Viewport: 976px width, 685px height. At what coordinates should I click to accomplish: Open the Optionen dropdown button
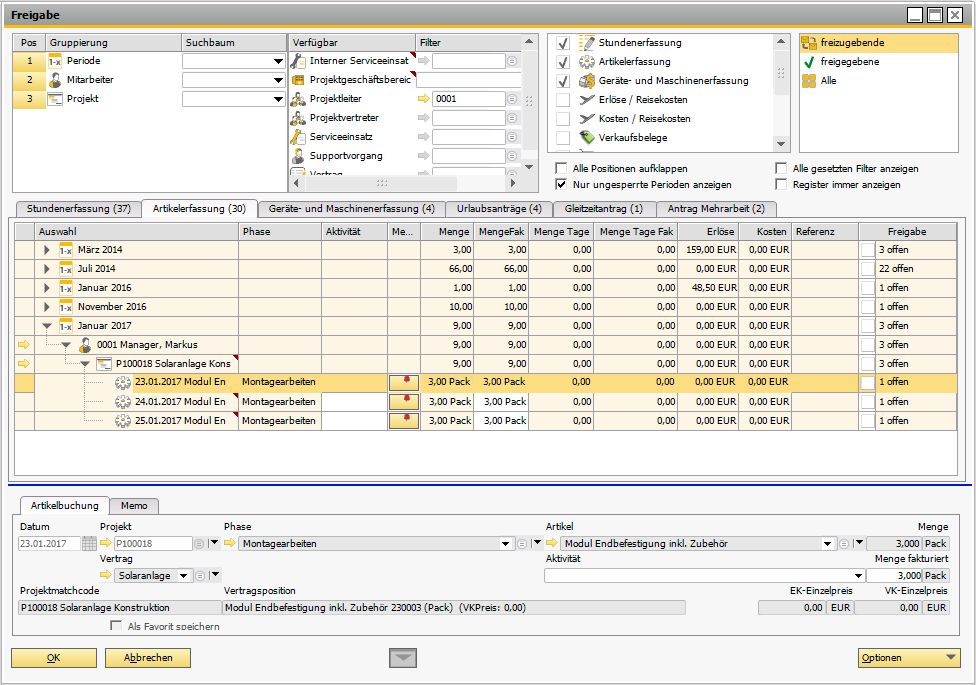909,658
